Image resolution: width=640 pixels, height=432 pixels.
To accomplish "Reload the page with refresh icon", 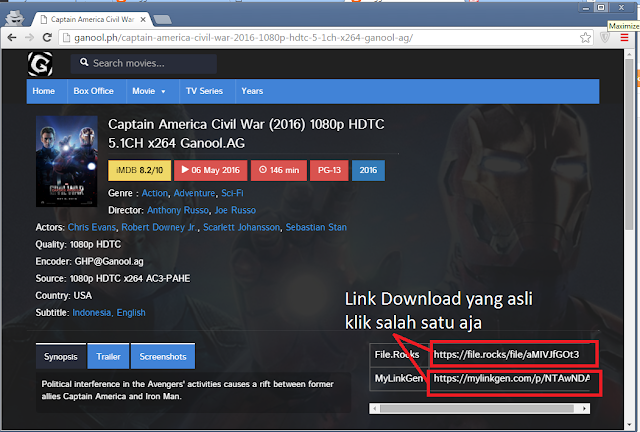I will [x=47, y=38].
